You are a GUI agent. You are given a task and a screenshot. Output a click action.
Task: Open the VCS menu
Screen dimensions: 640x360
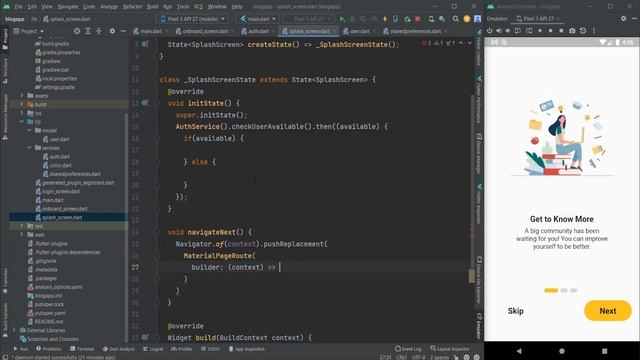pyautogui.click(x=198, y=7)
